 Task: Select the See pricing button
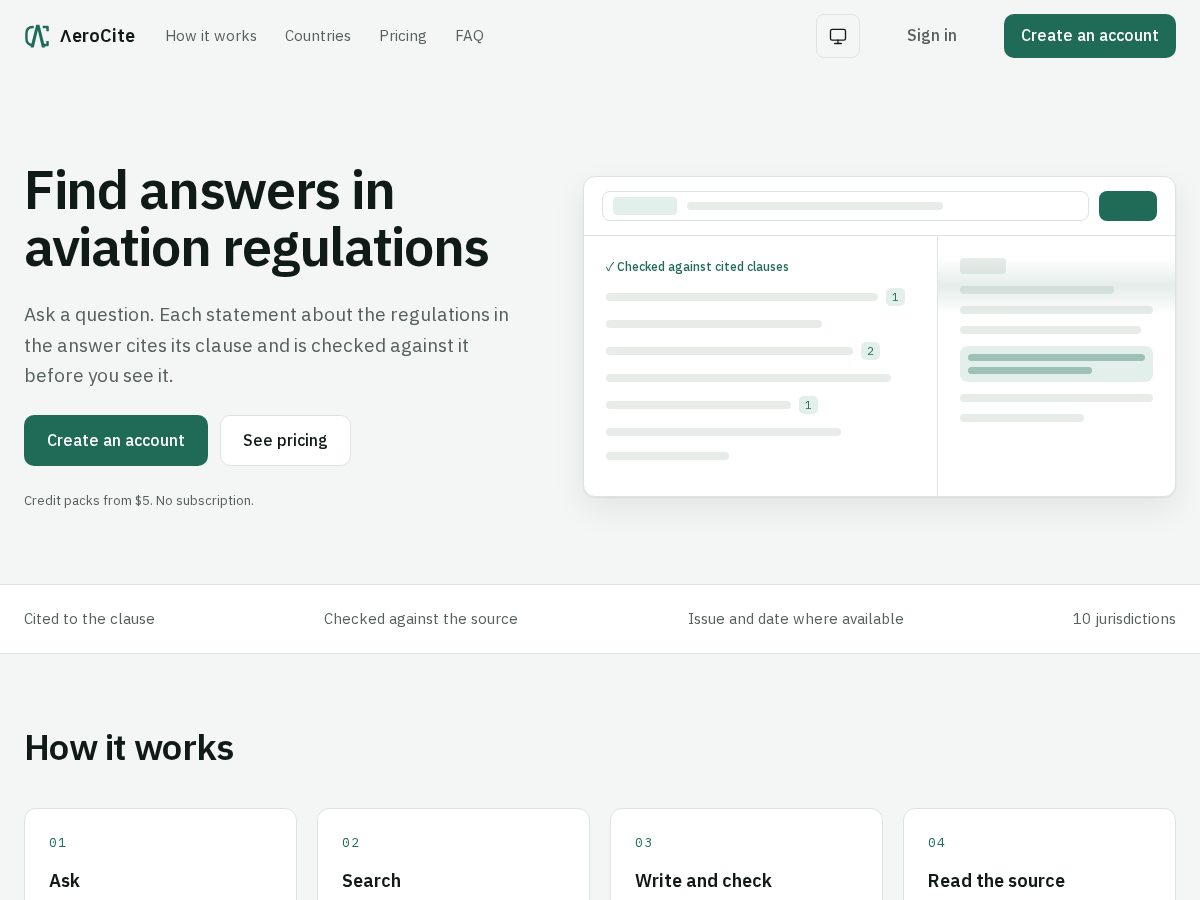click(x=285, y=440)
